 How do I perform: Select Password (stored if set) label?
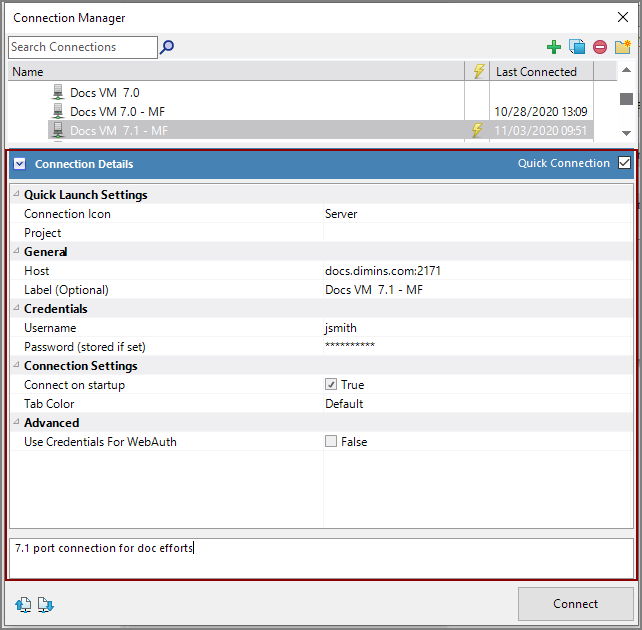[85, 347]
